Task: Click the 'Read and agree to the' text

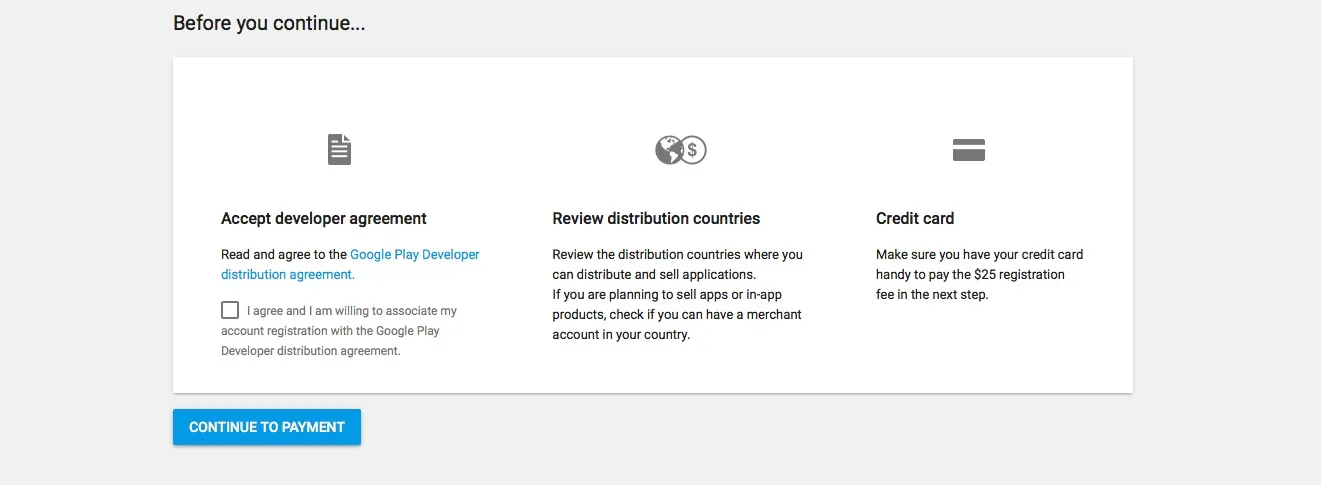Action: (x=284, y=255)
